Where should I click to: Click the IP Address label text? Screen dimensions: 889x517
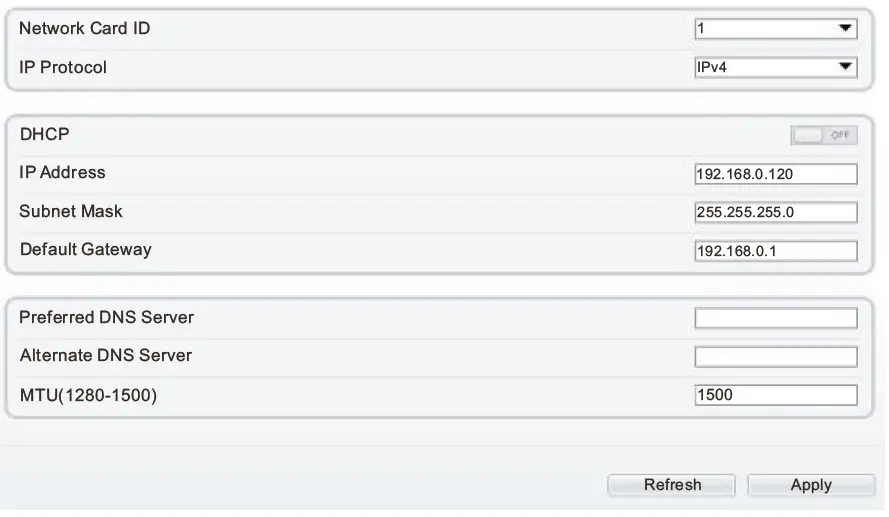coord(62,172)
